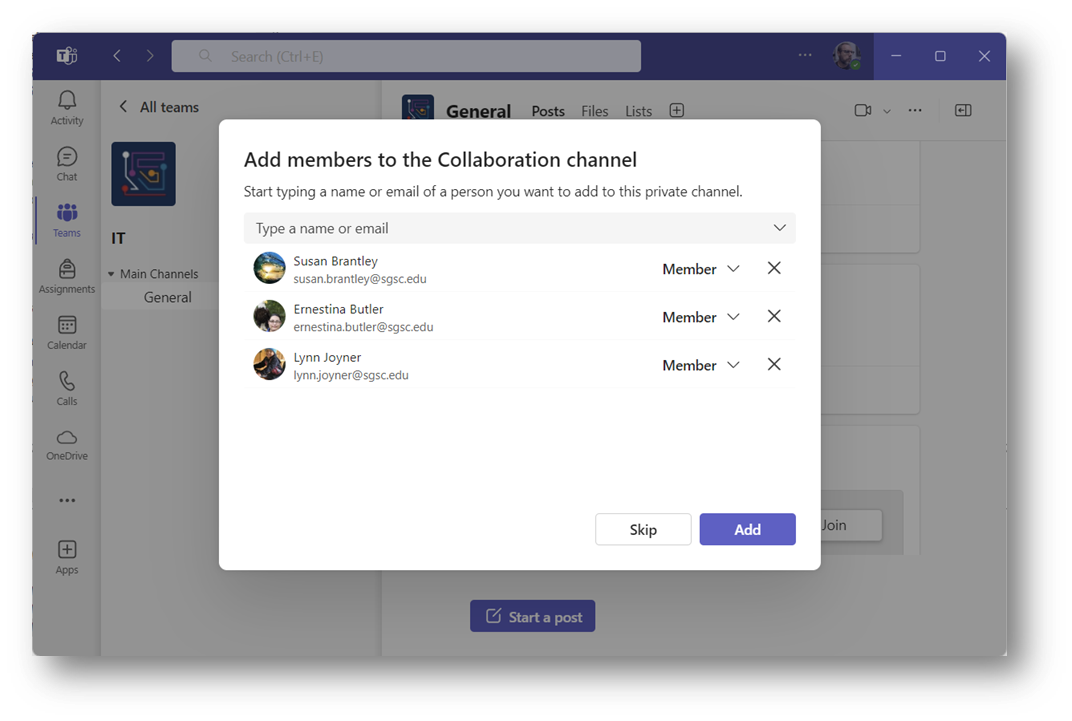The height and width of the screenshot is (721, 1072).
Task: Focus the name or email field
Action: pos(510,228)
